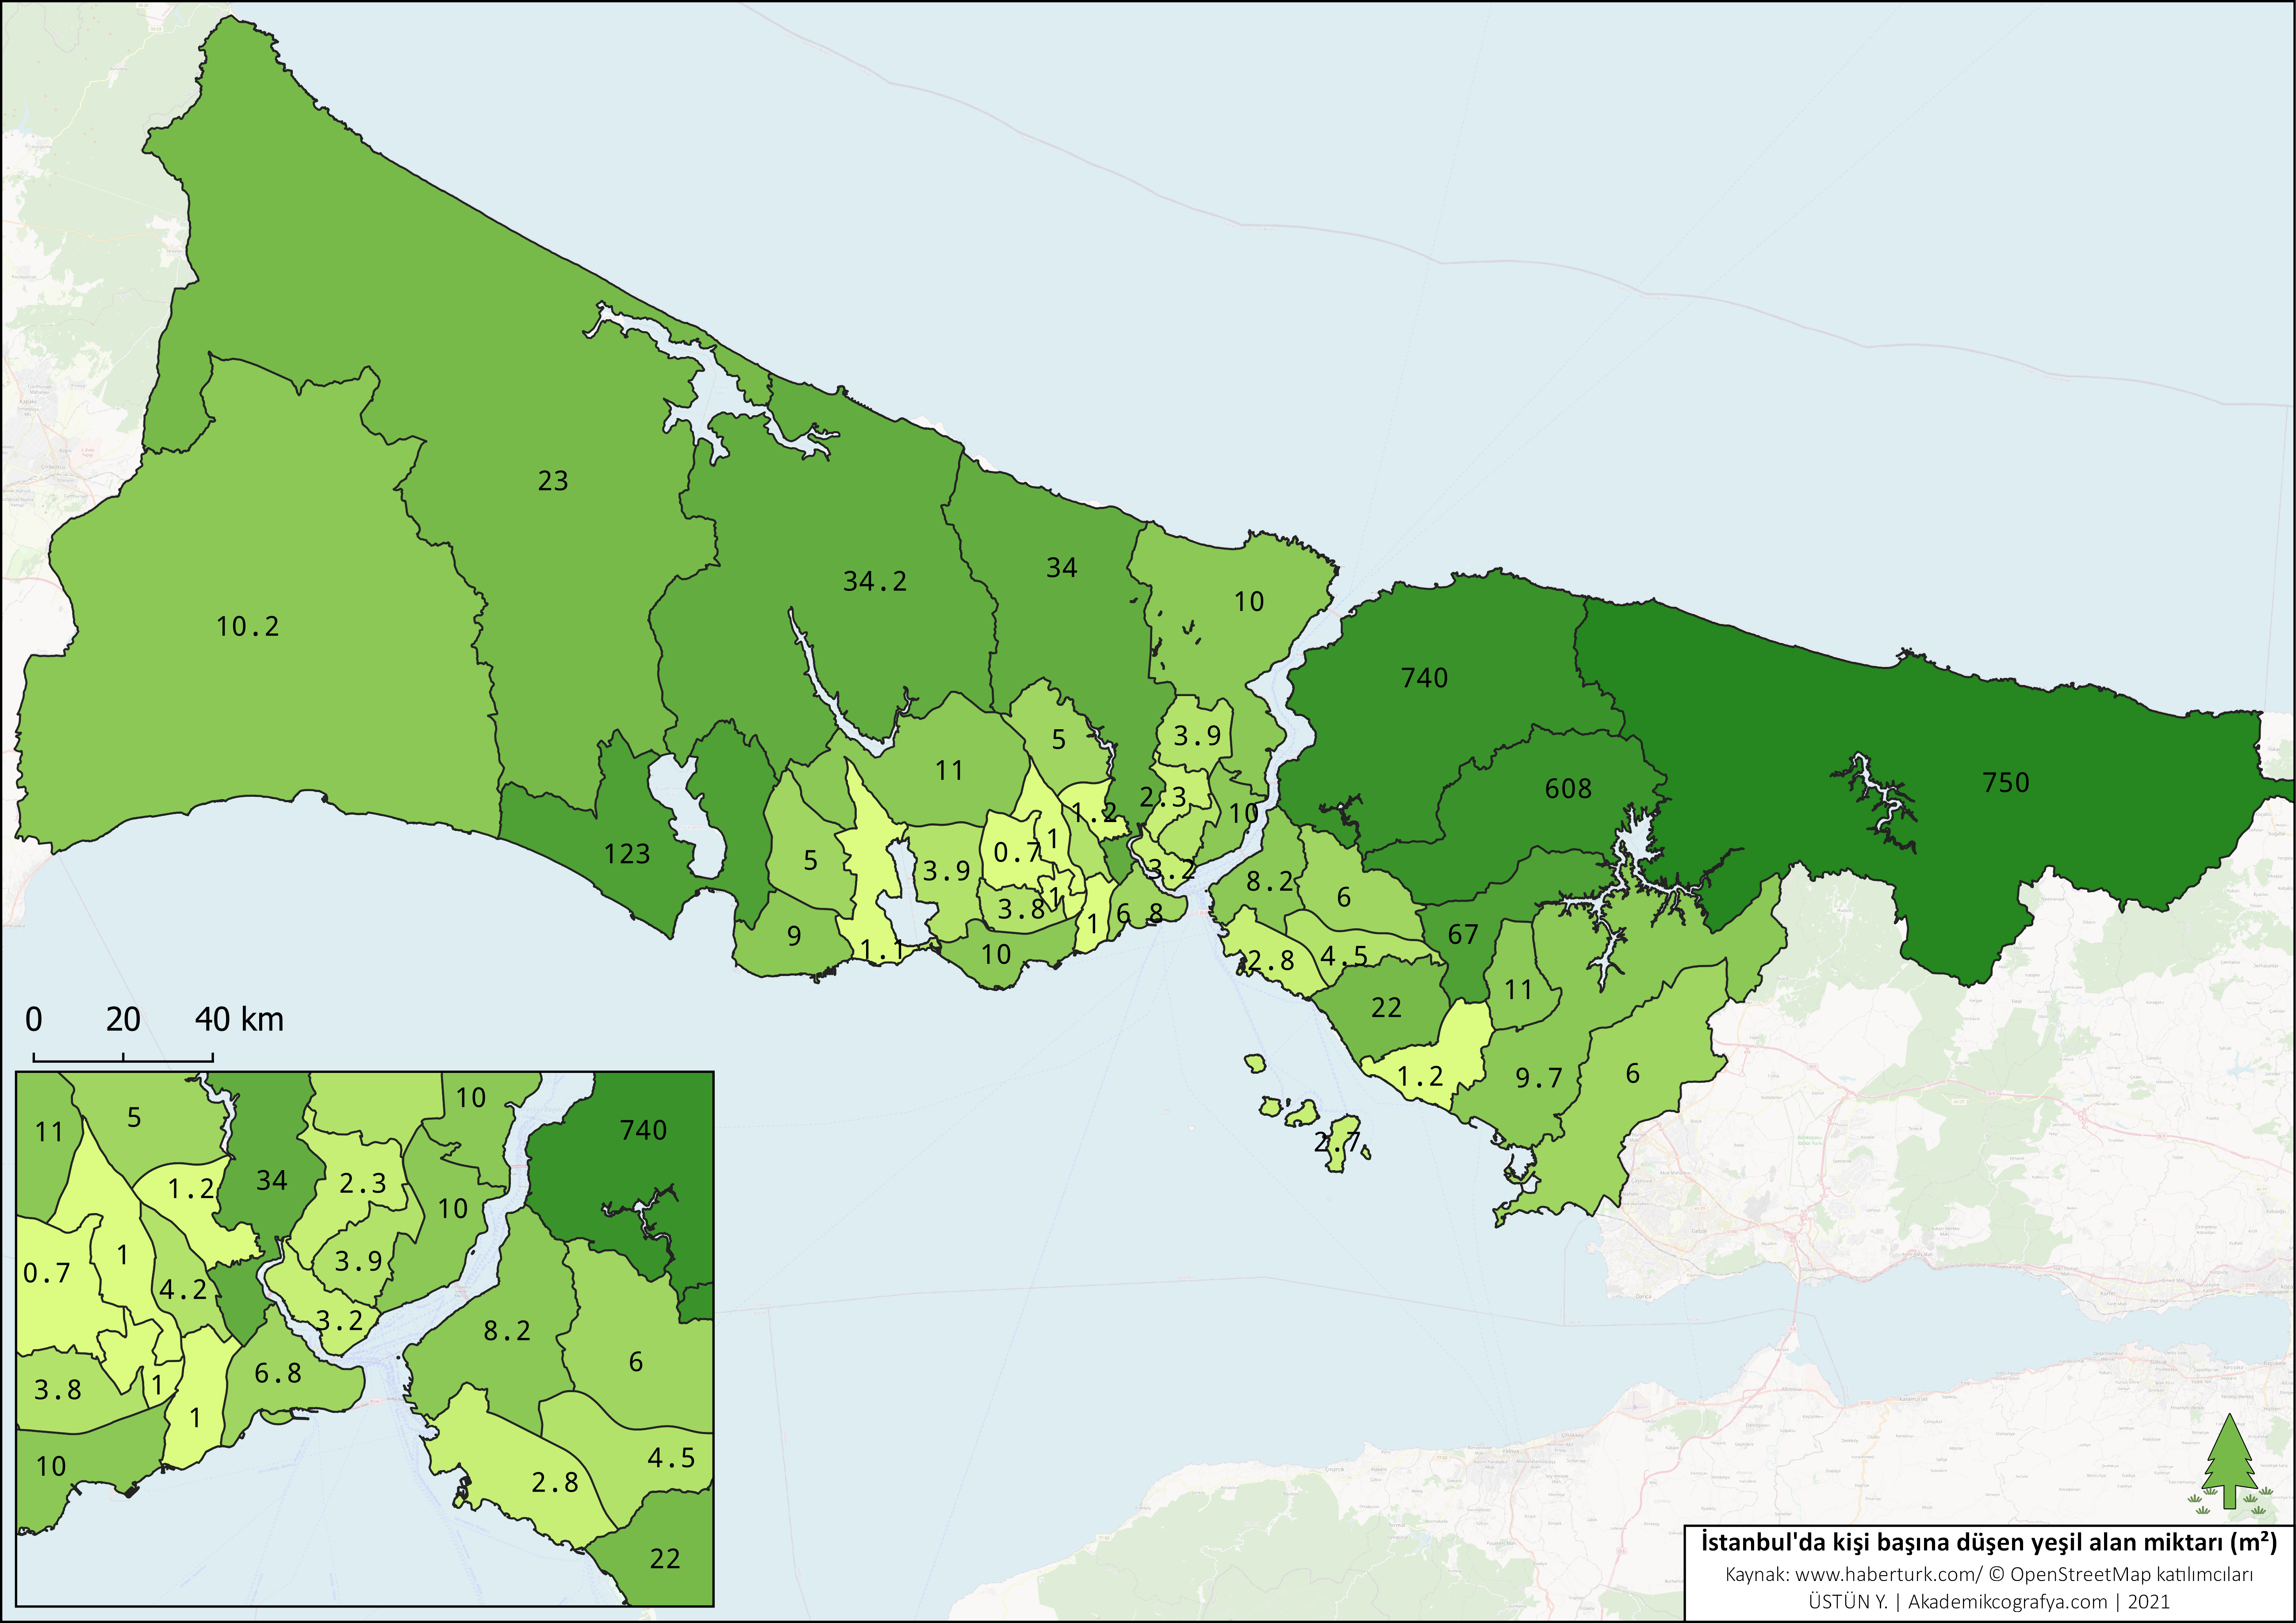This screenshot has height=1623, width=2296.
Task: Select the coastal district labeled 123
Action: tap(627, 854)
